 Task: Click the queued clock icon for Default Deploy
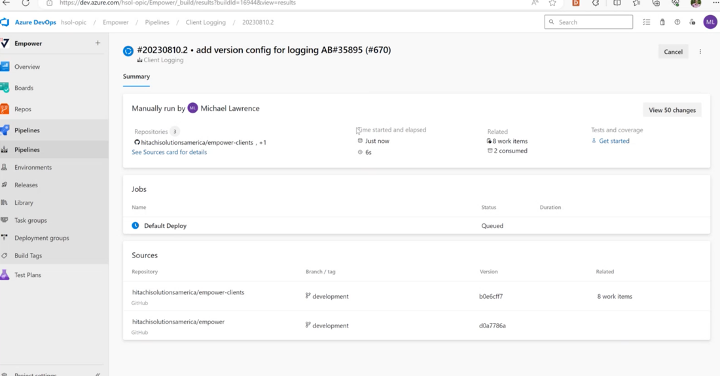point(135,225)
